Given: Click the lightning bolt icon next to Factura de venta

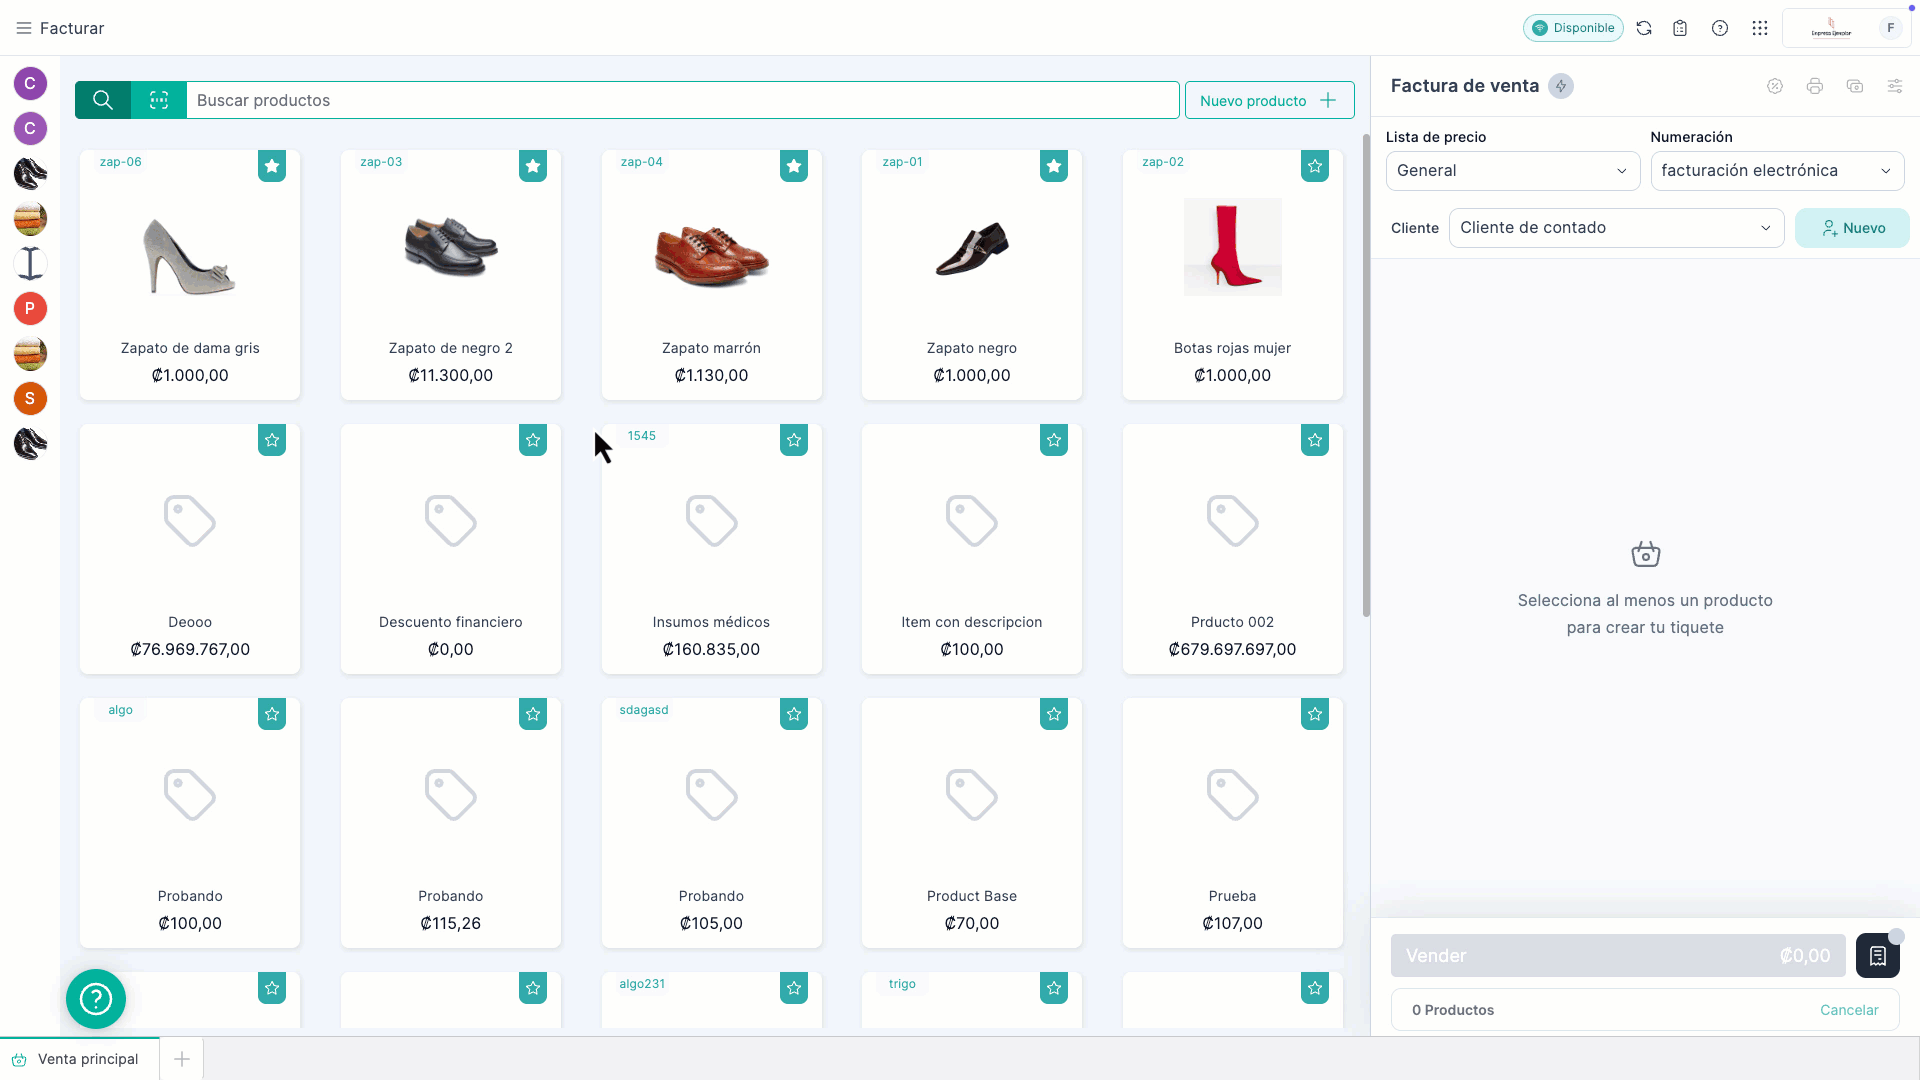Looking at the screenshot, I should click(x=1561, y=86).
